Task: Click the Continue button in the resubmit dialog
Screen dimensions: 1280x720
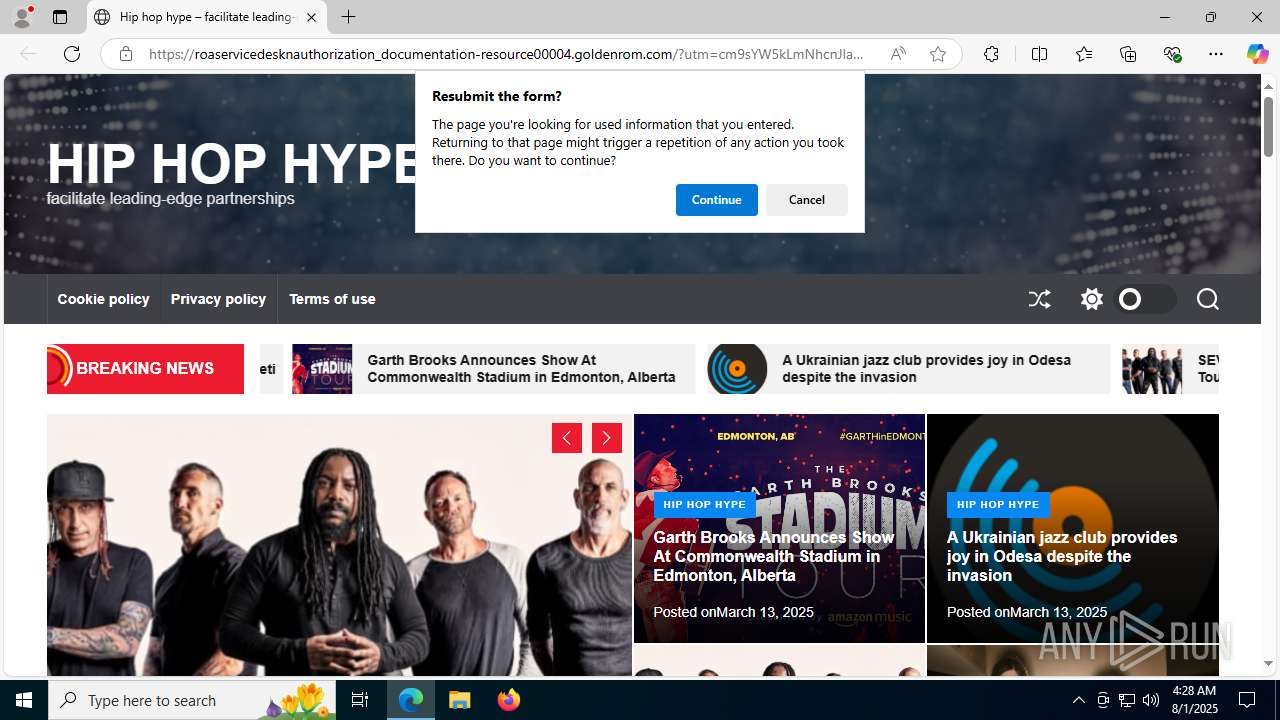Action: 716,200
